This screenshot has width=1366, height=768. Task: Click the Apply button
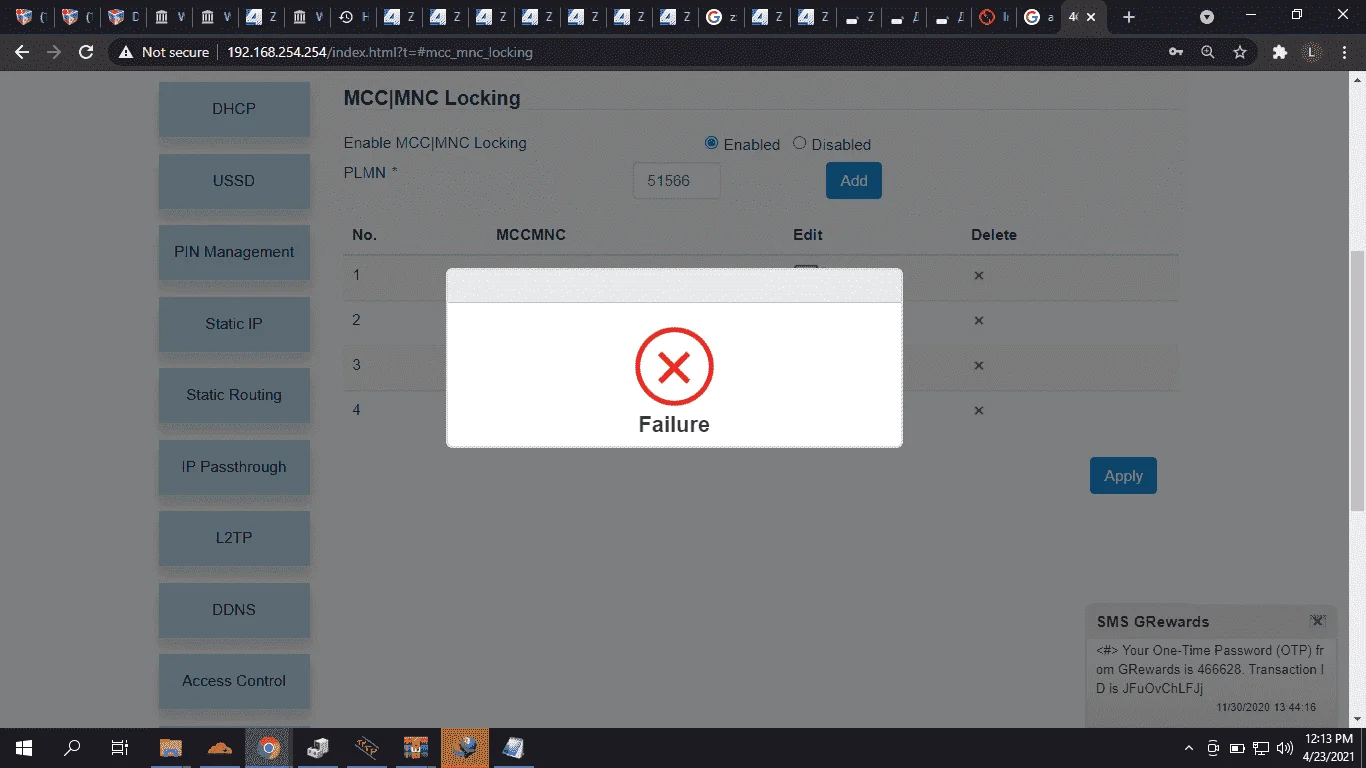point(1123,476)
